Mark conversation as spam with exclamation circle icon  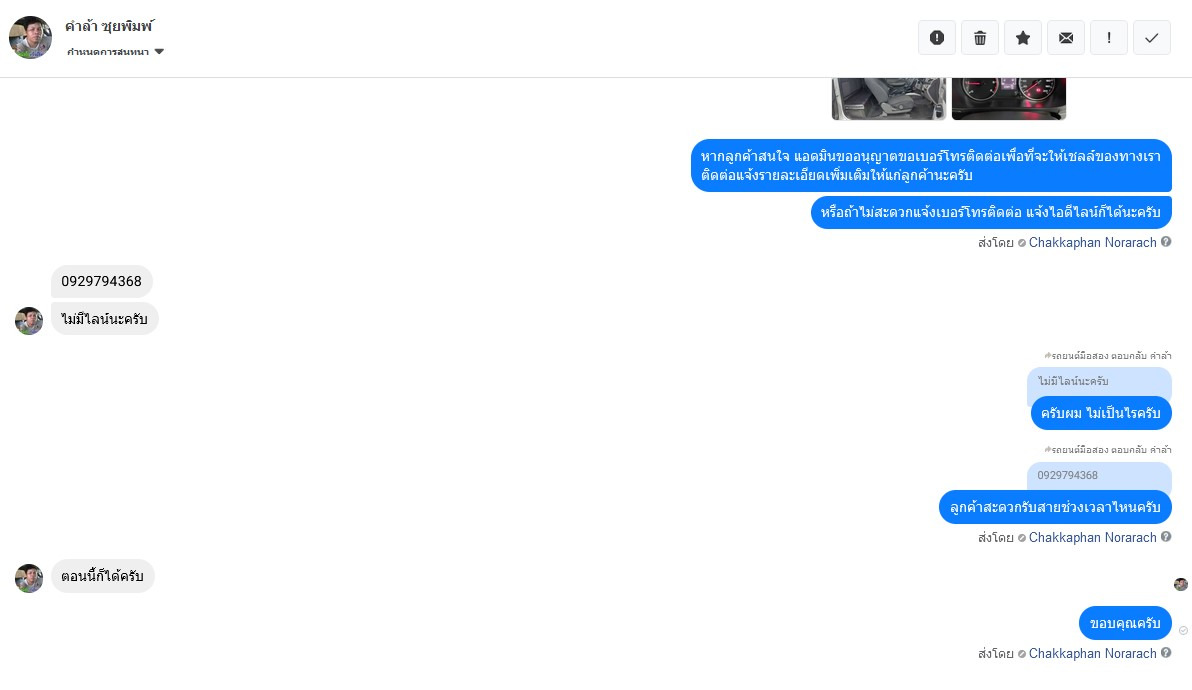coord(937,37)
